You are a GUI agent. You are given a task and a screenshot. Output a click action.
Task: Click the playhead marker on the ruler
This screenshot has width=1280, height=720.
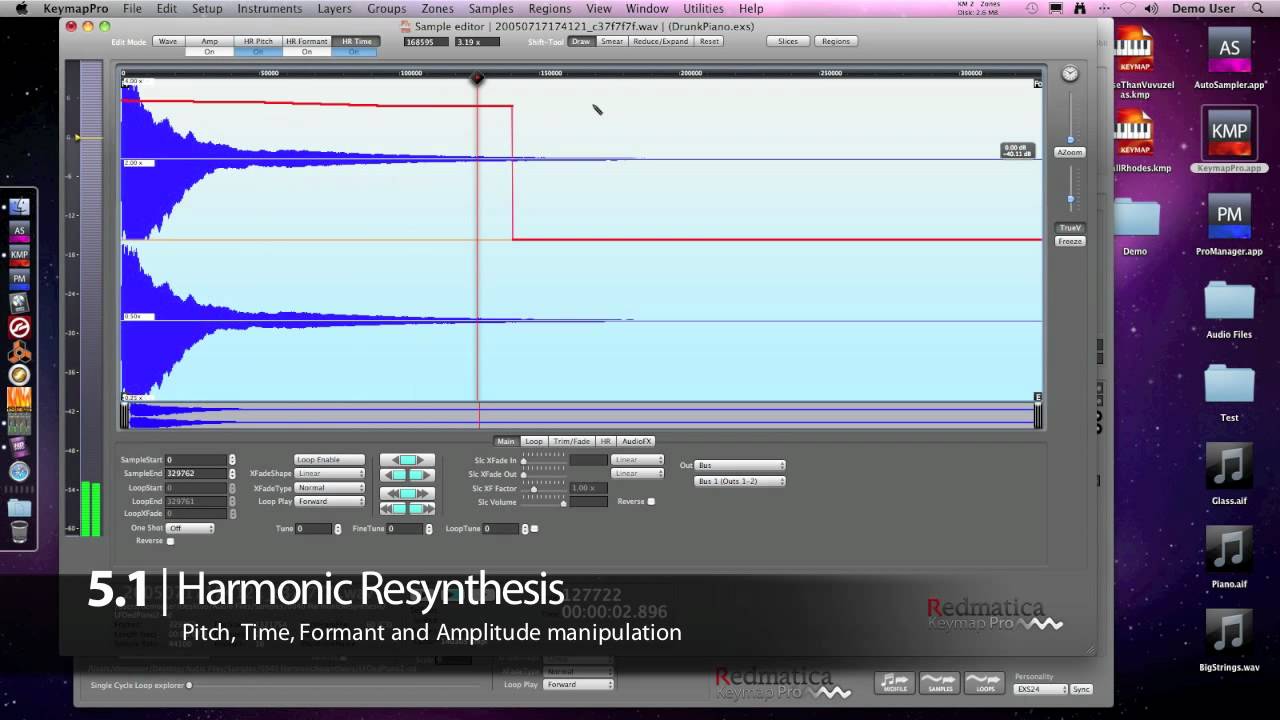coord(478,77)
